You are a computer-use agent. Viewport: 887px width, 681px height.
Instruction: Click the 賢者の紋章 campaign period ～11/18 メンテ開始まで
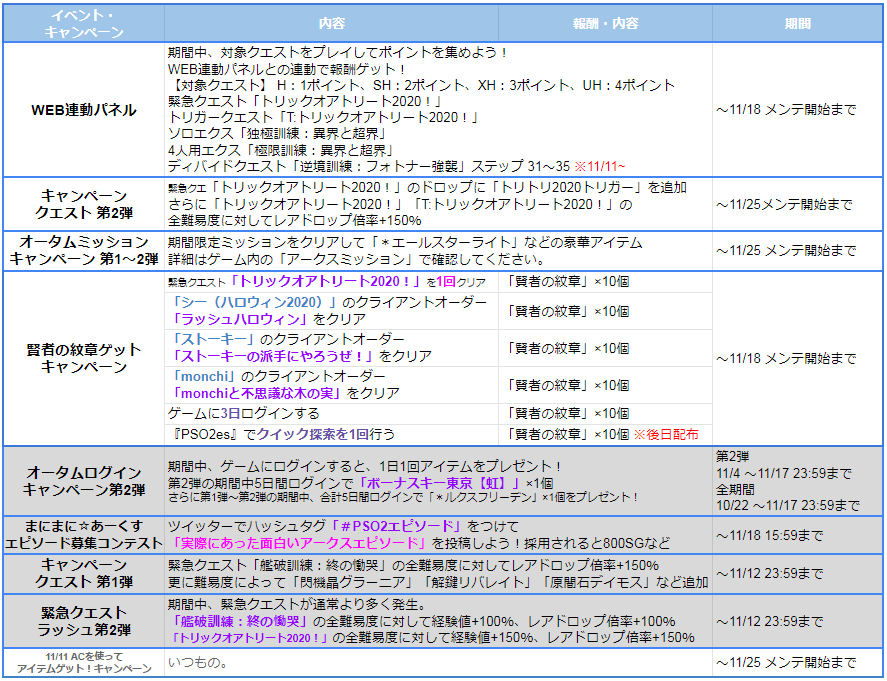786,358
